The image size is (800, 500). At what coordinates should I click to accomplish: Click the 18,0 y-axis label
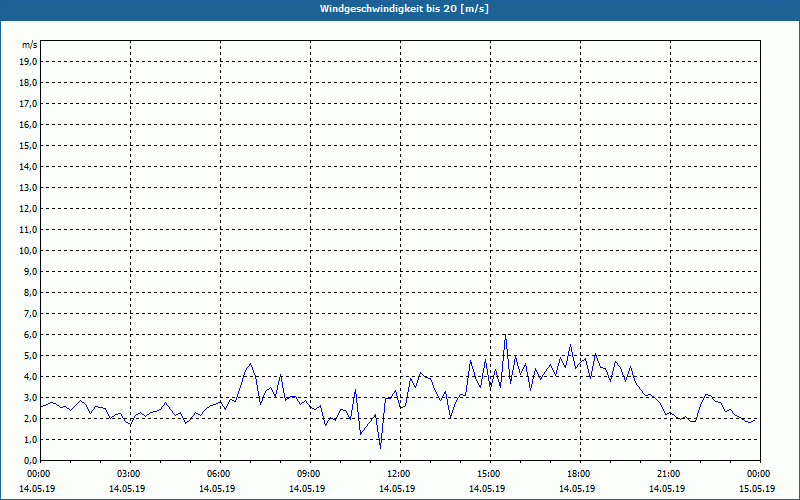[28, 83]
